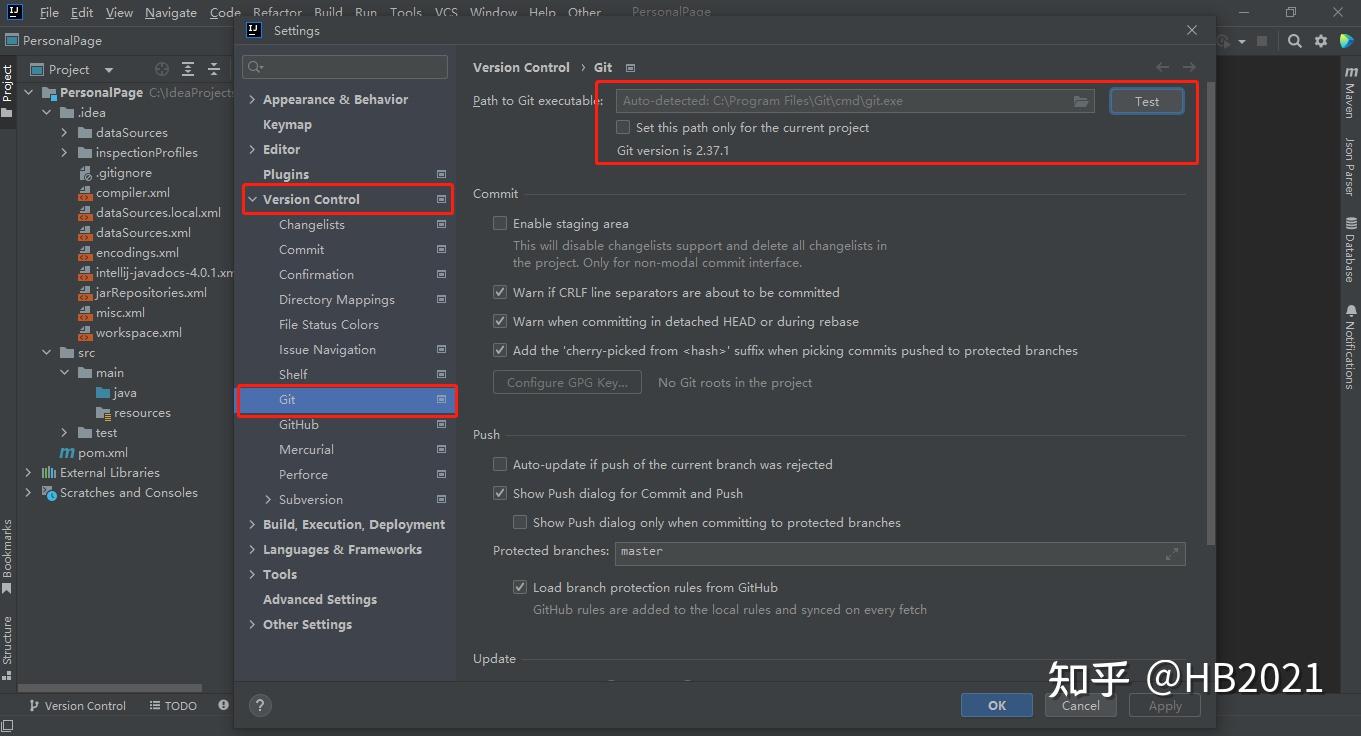Open the Project view dropdown
Image resolution: width=1361 pixels, height=736 pixels.
pos(109,70)
